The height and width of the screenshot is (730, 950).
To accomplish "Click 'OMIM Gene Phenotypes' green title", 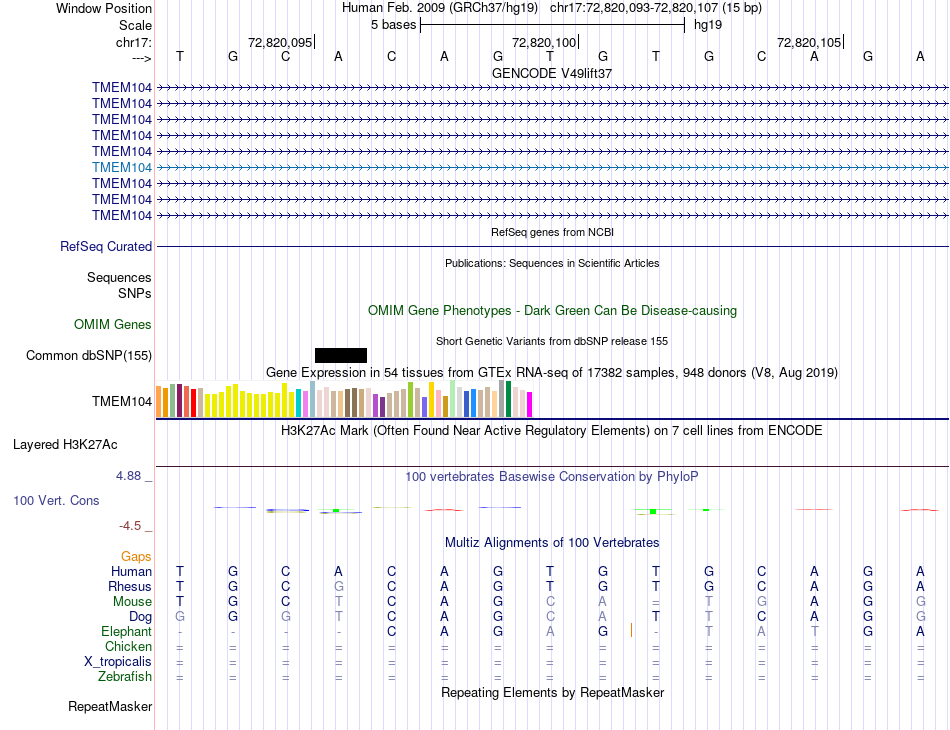I will pos(552,310).
